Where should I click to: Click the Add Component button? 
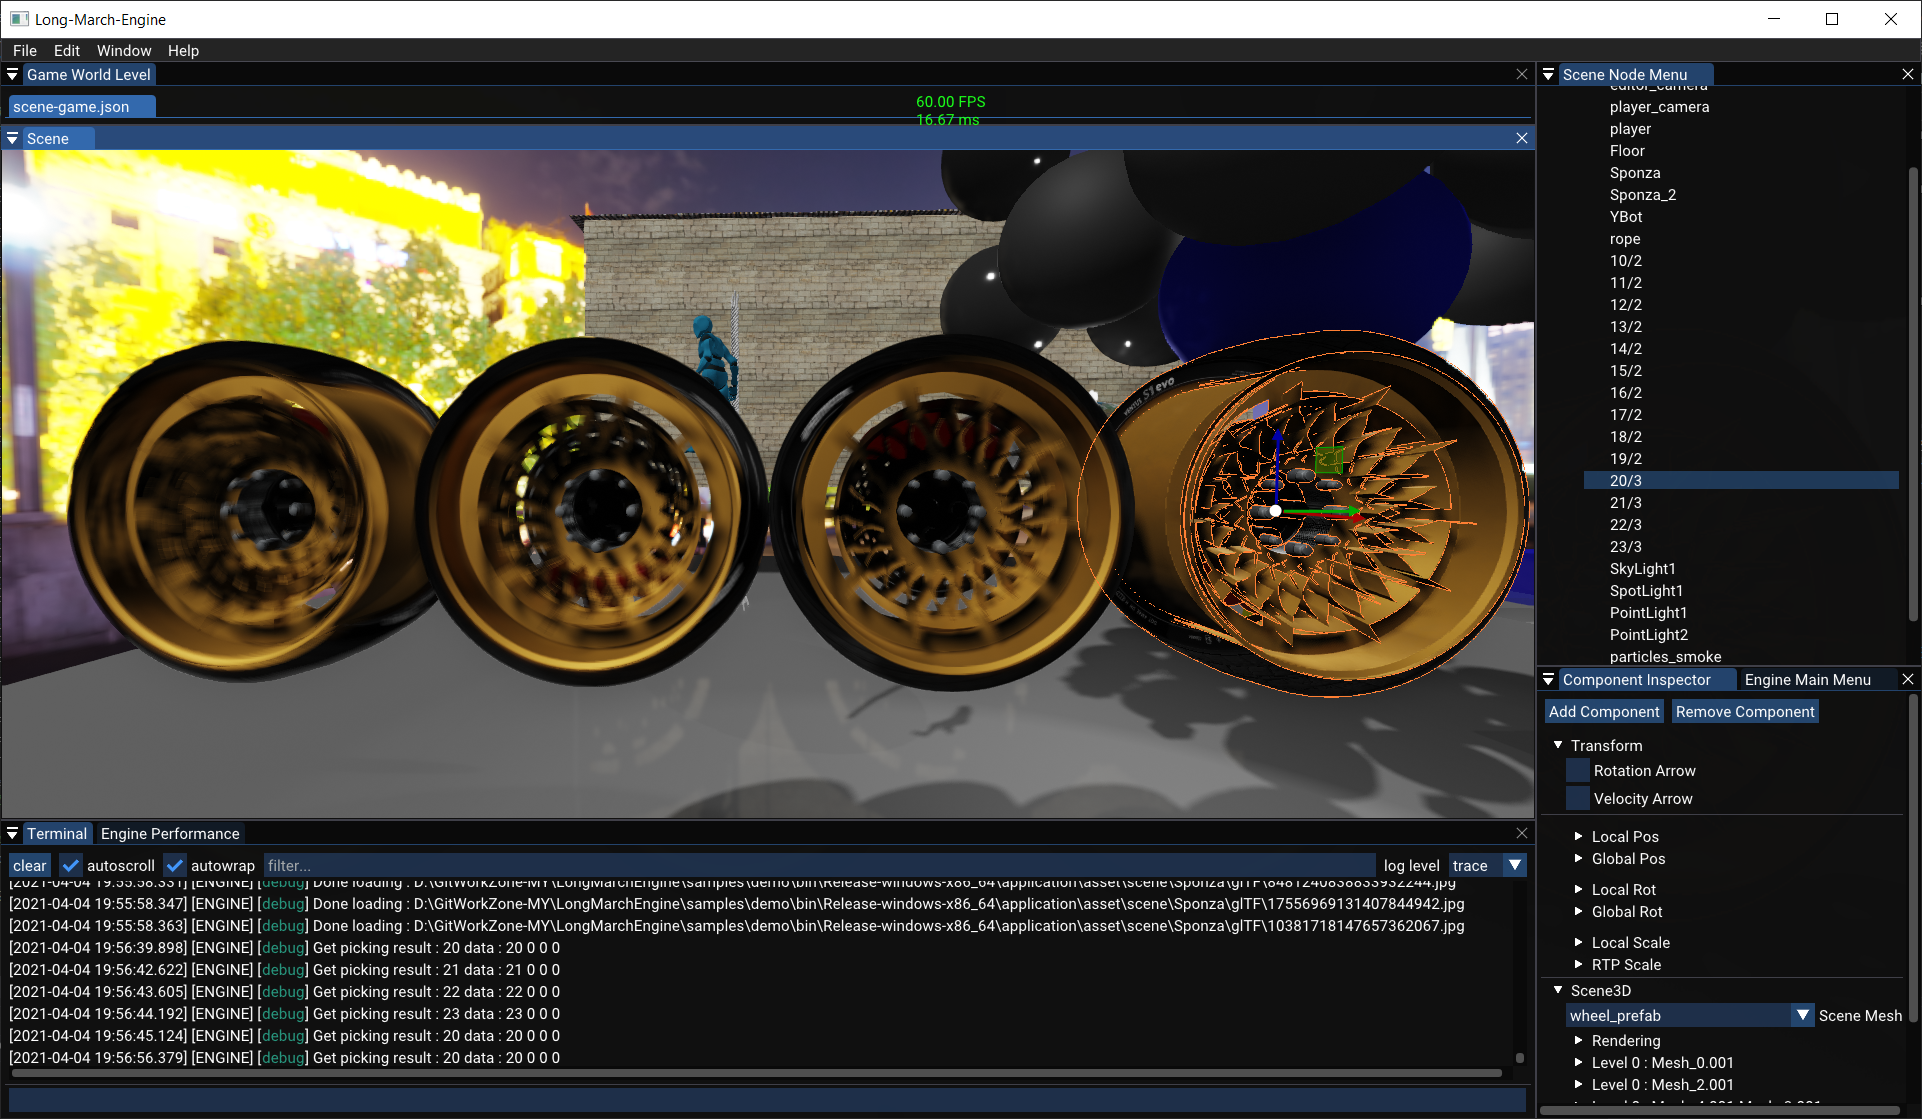click(1603, 712)
